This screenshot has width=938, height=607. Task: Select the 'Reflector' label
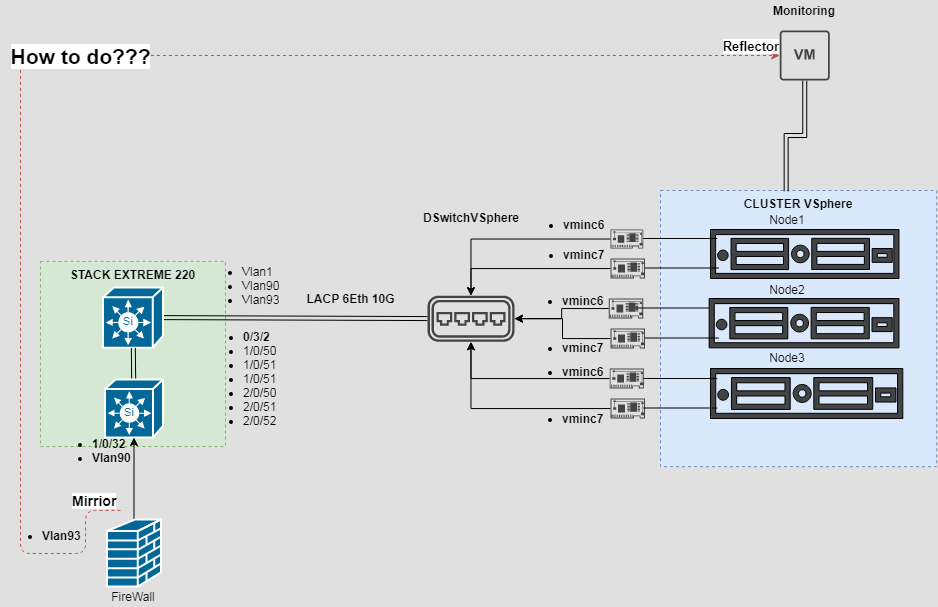[750, 47]
